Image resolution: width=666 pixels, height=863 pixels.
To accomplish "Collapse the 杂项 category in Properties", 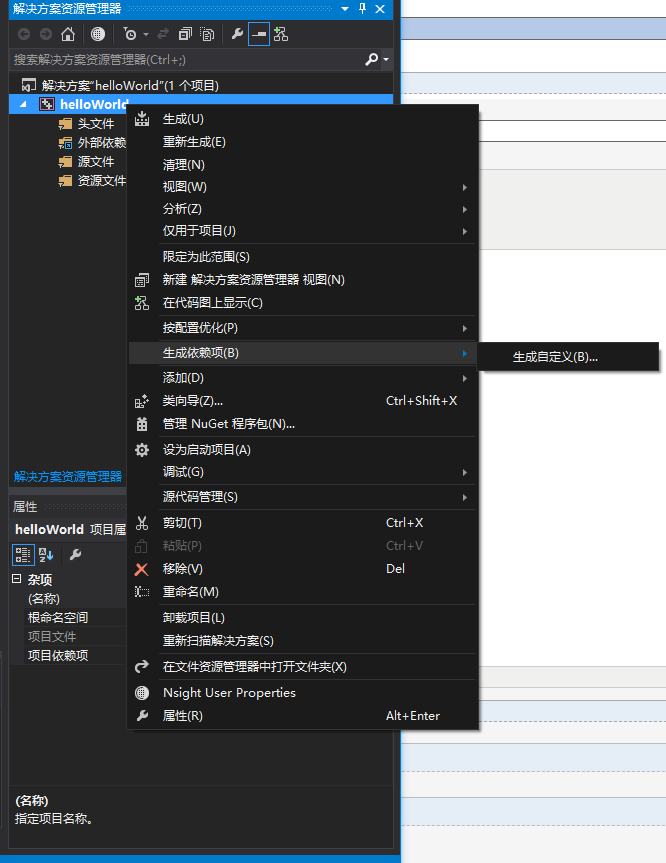I will (x=17, y=578).
